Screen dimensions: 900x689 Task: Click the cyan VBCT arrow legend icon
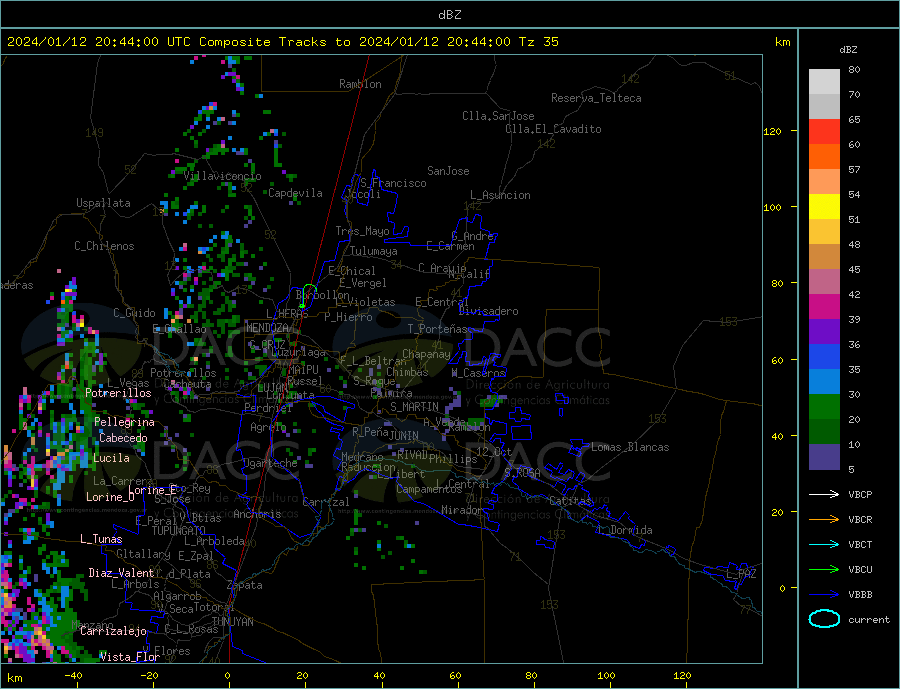coord(824,544)
